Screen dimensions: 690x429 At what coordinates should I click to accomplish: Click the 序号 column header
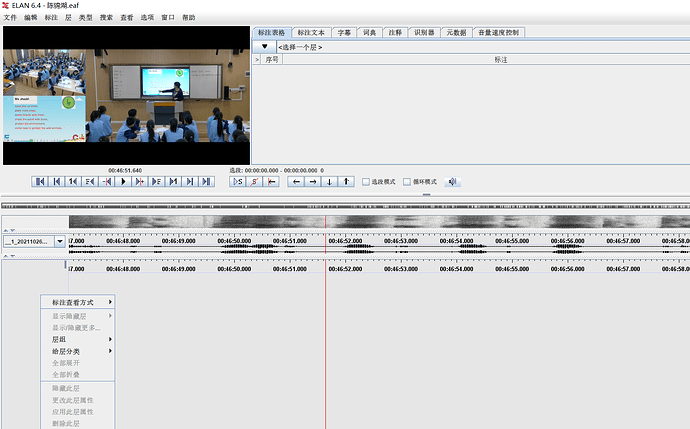[272, 59]
